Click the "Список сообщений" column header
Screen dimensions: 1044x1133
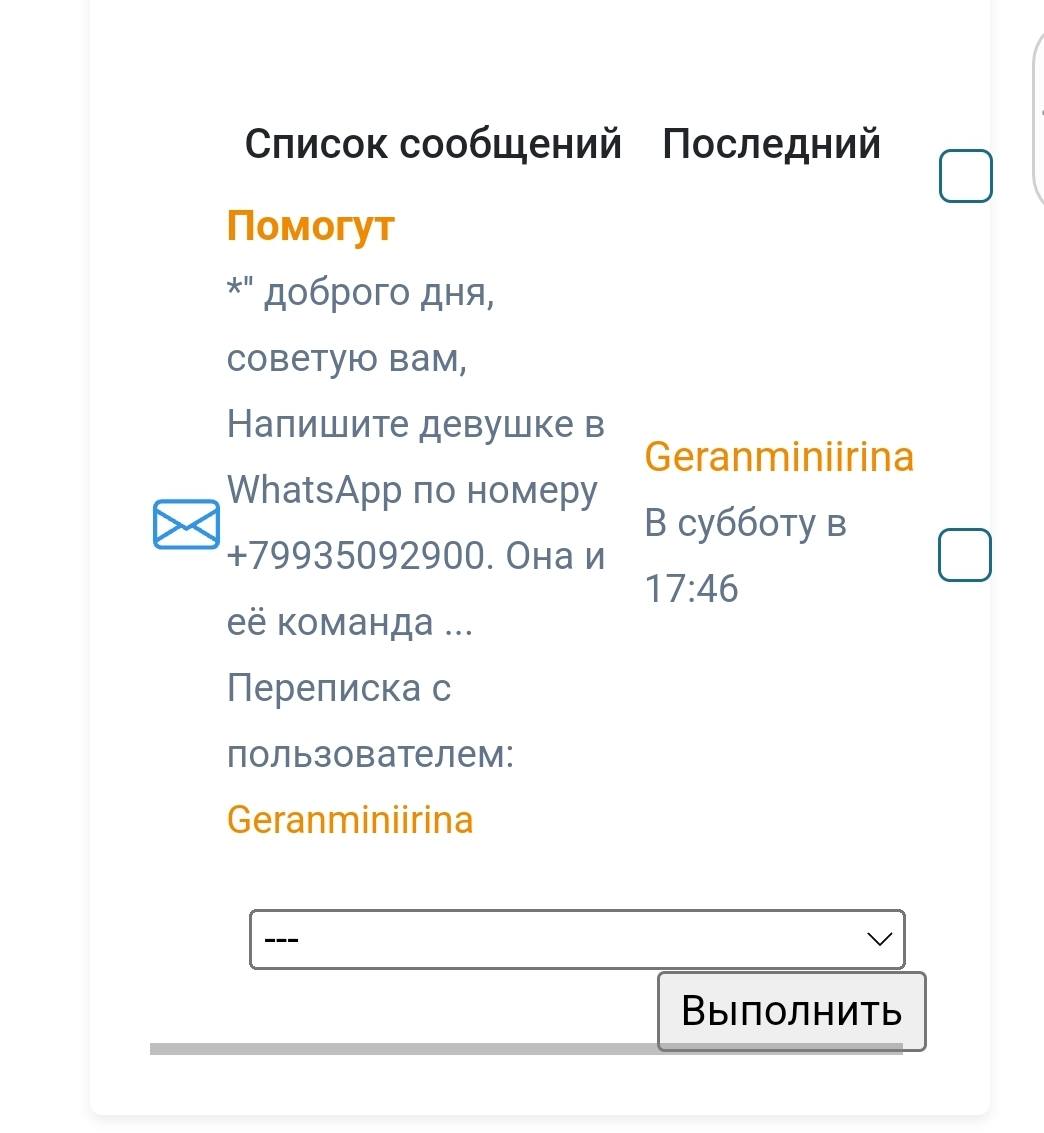coord(433,144)
